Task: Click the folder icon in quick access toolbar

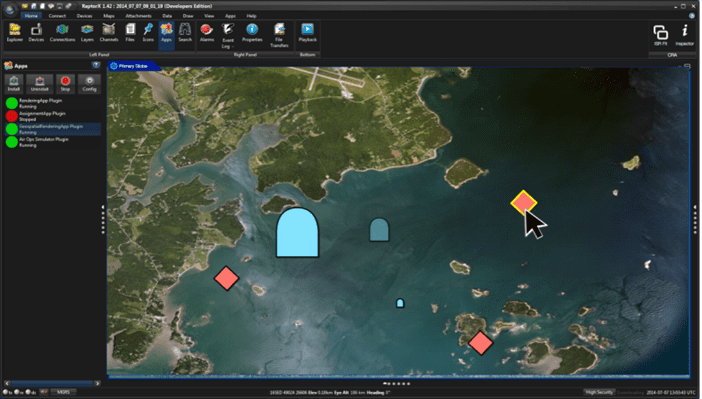Action: [x=26, y=6]
